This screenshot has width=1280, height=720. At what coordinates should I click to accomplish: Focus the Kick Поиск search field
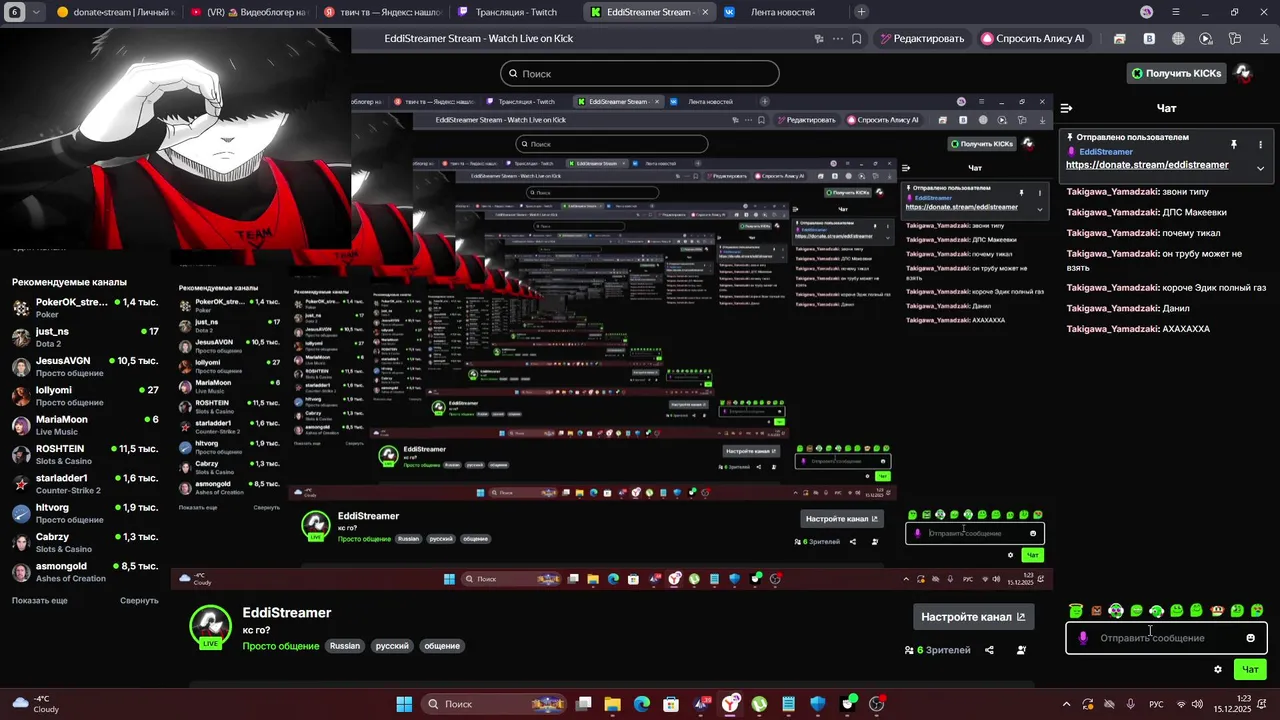[x=640, y=73]
